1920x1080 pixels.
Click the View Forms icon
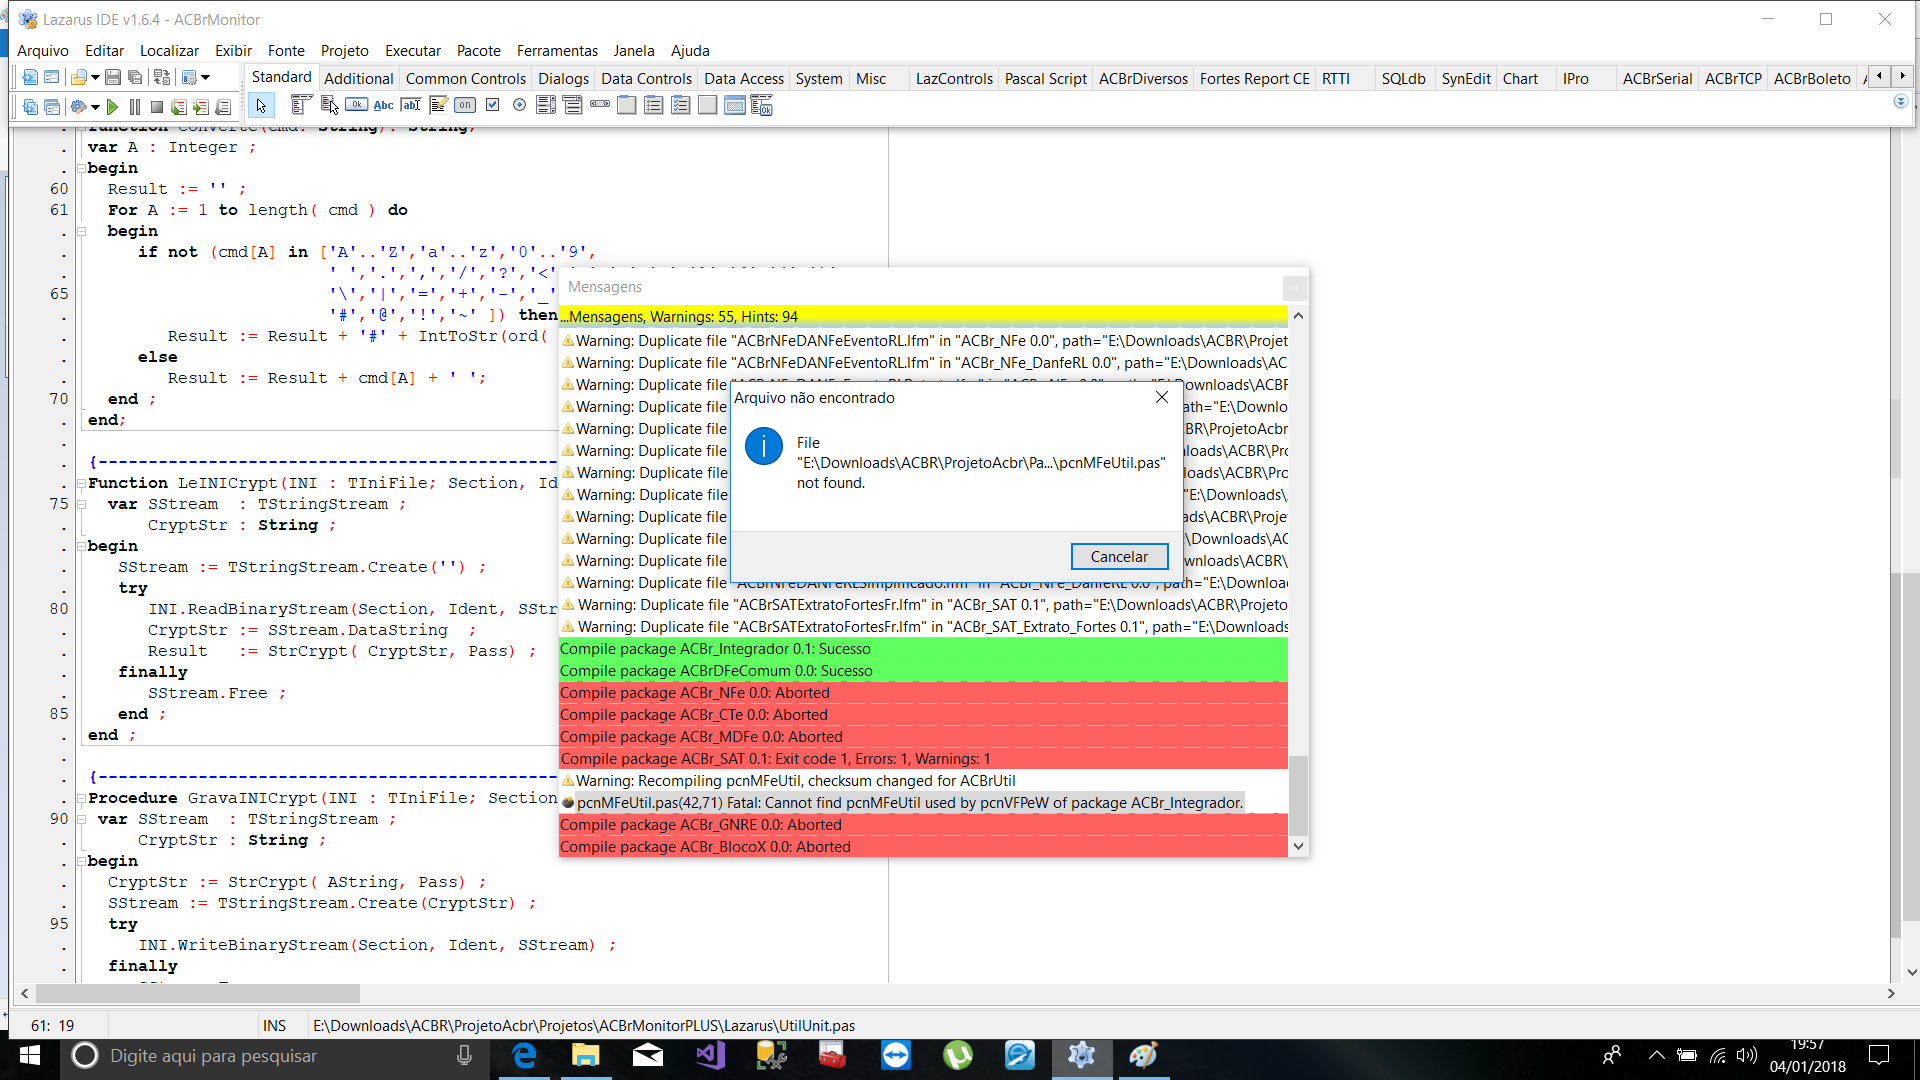click(x=52, y=106)
